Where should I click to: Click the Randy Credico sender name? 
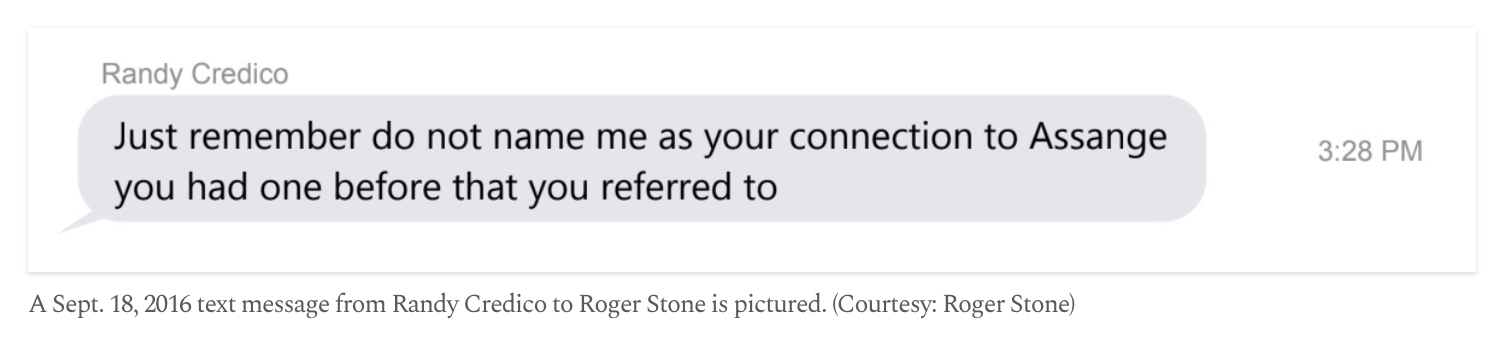click(195, 76)
